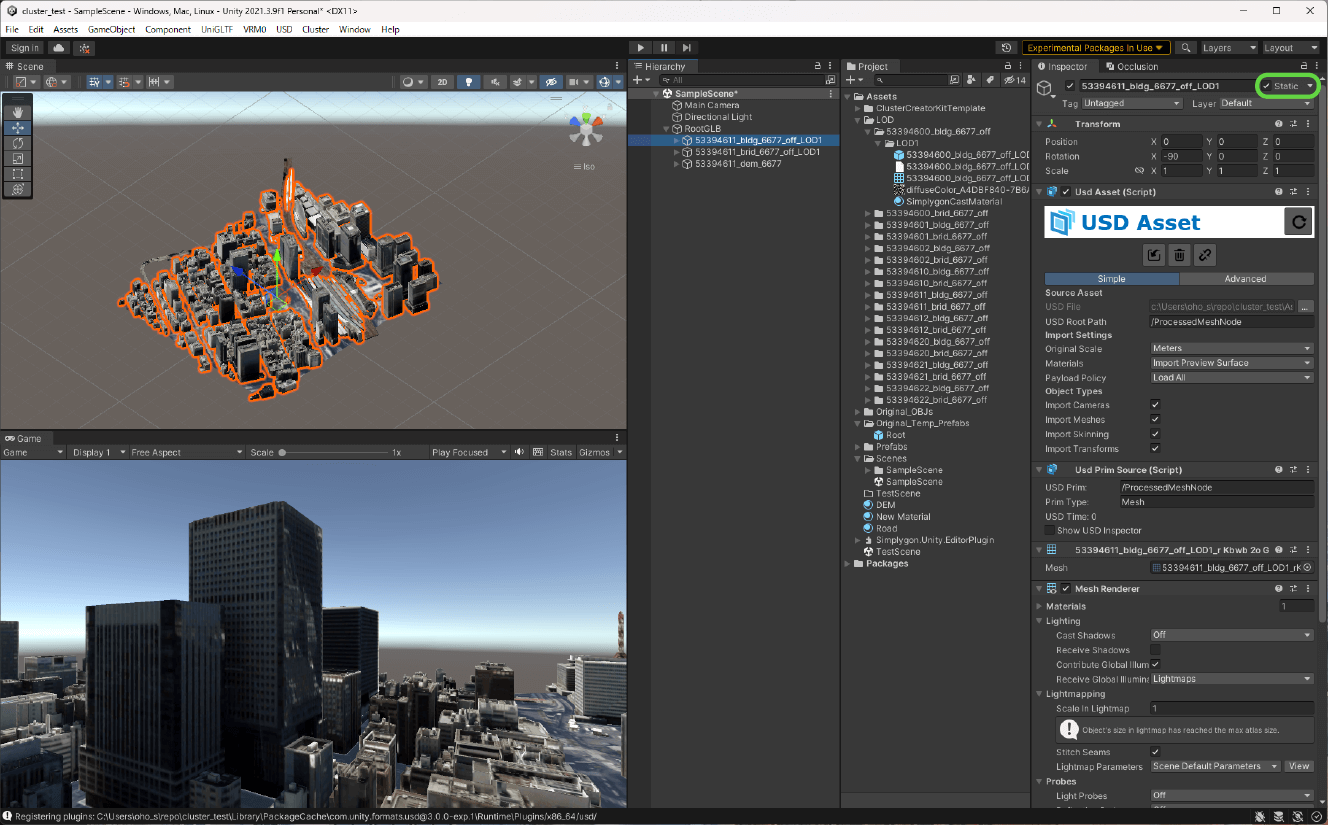This screenshot has width=1328, height=825.
Task: Click the Scene orientation gizmo
Action: [587, 129]
